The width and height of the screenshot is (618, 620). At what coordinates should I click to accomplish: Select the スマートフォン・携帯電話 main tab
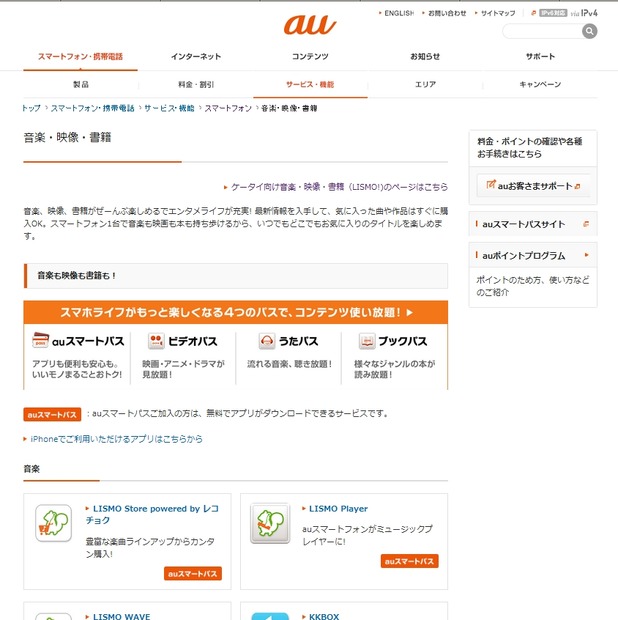coord(80,57)
